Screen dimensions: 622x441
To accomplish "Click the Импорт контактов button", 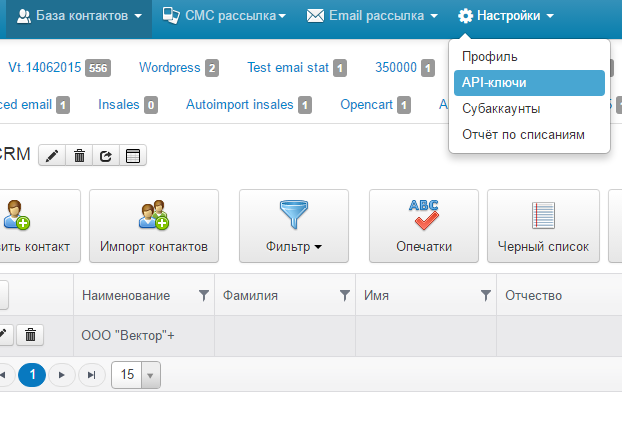I will pyautogui.click(x=154, y=226).
